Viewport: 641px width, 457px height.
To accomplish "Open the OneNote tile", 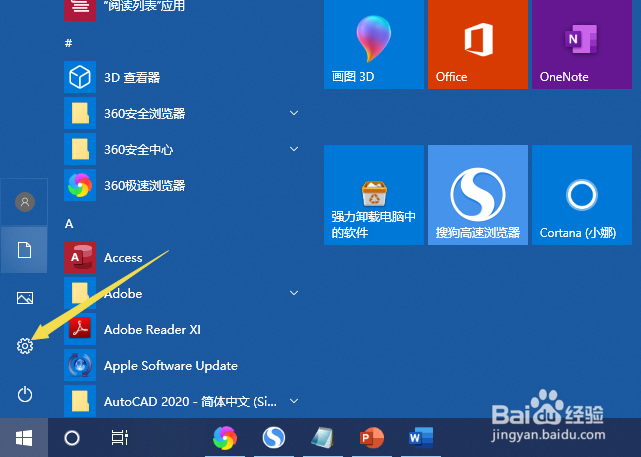I will pyautogui.click(x=582, y=44).
